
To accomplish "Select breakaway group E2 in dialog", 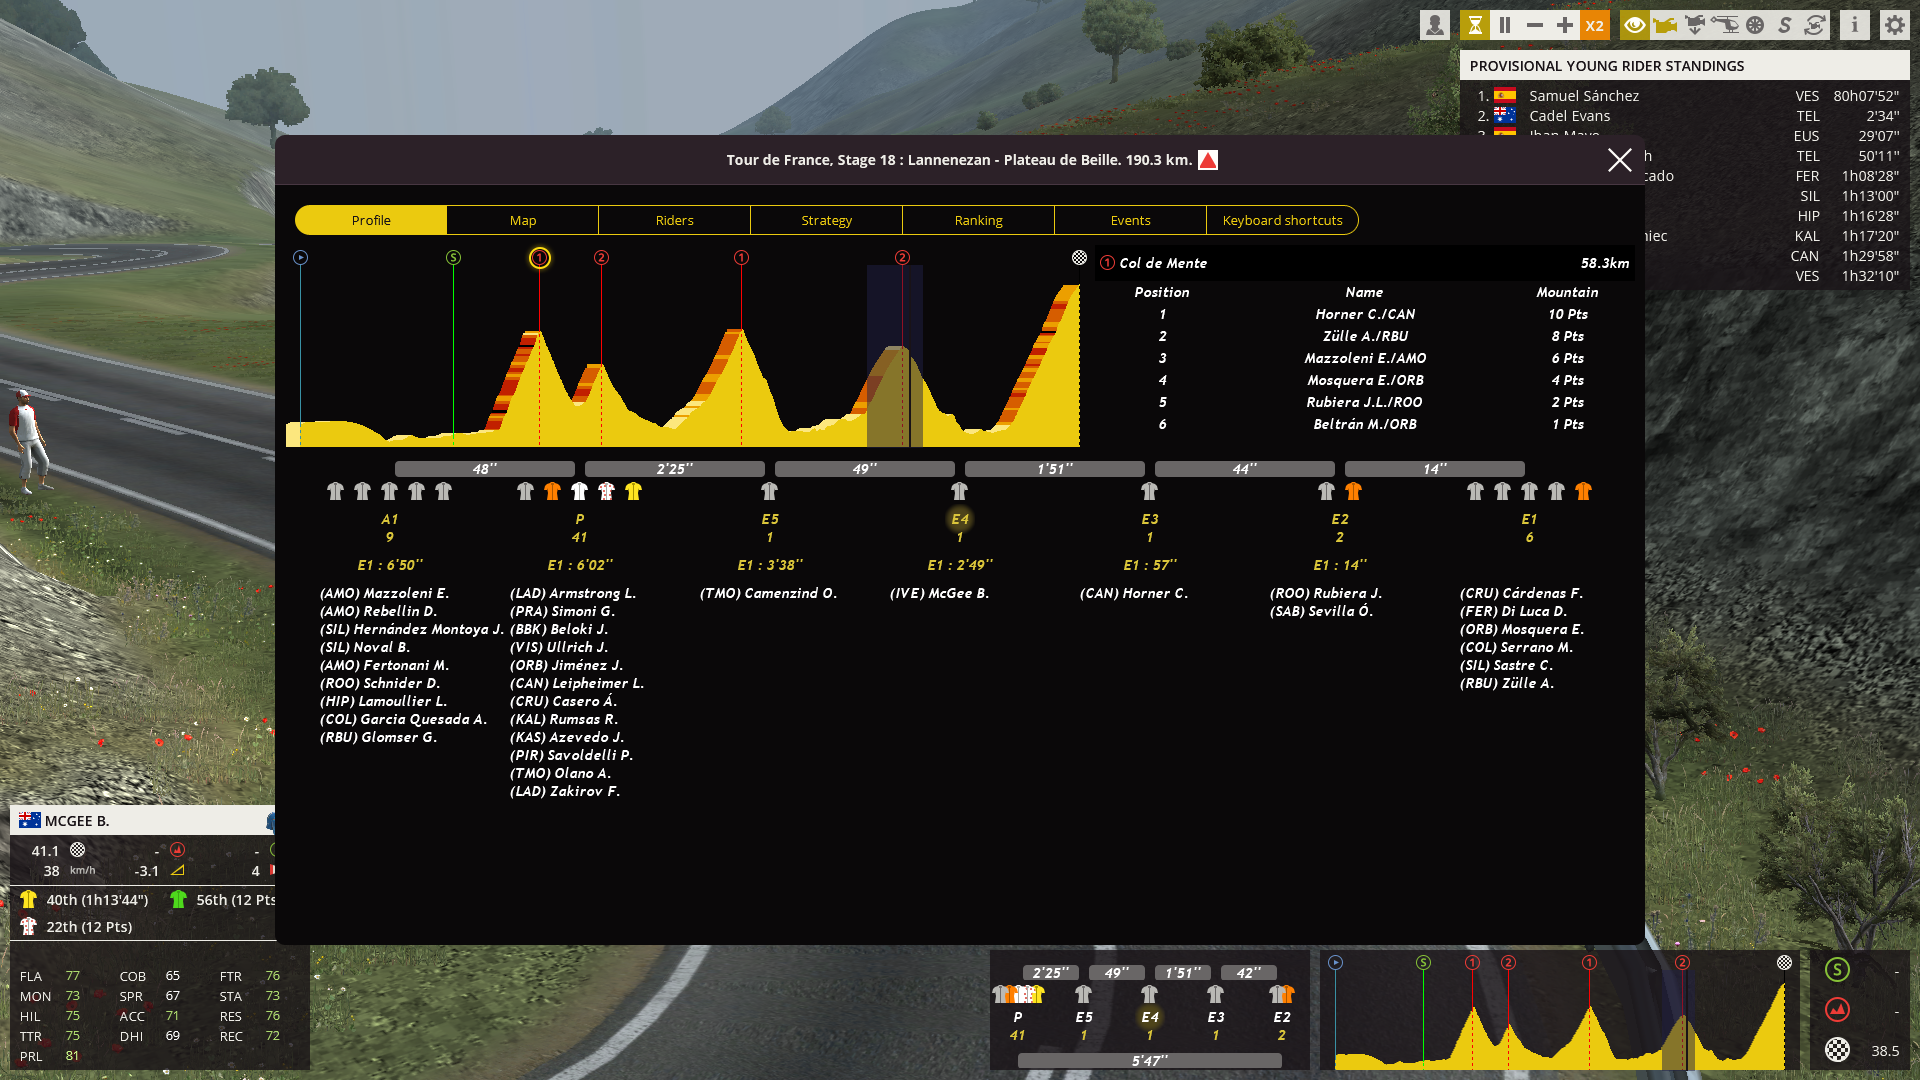I will [1340, 519].
